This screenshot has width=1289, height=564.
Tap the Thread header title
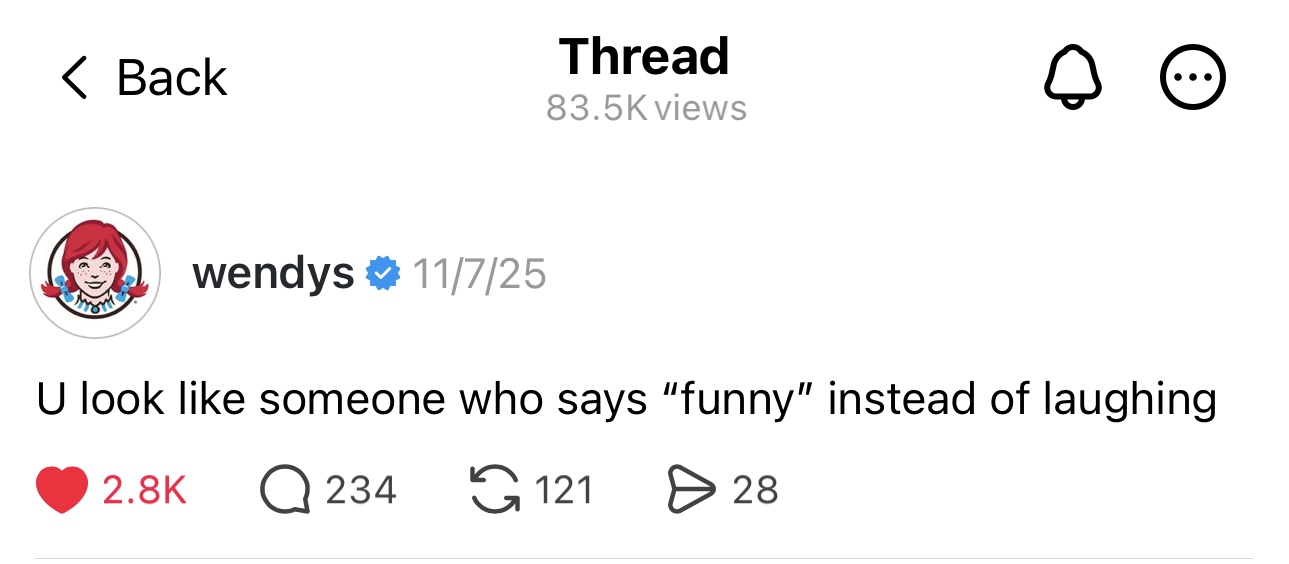click(644, 56)
